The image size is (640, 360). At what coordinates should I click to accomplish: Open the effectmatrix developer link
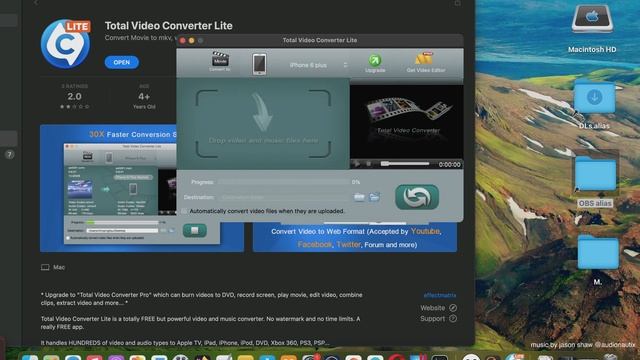pyautogui.click(x=440, y=295)
